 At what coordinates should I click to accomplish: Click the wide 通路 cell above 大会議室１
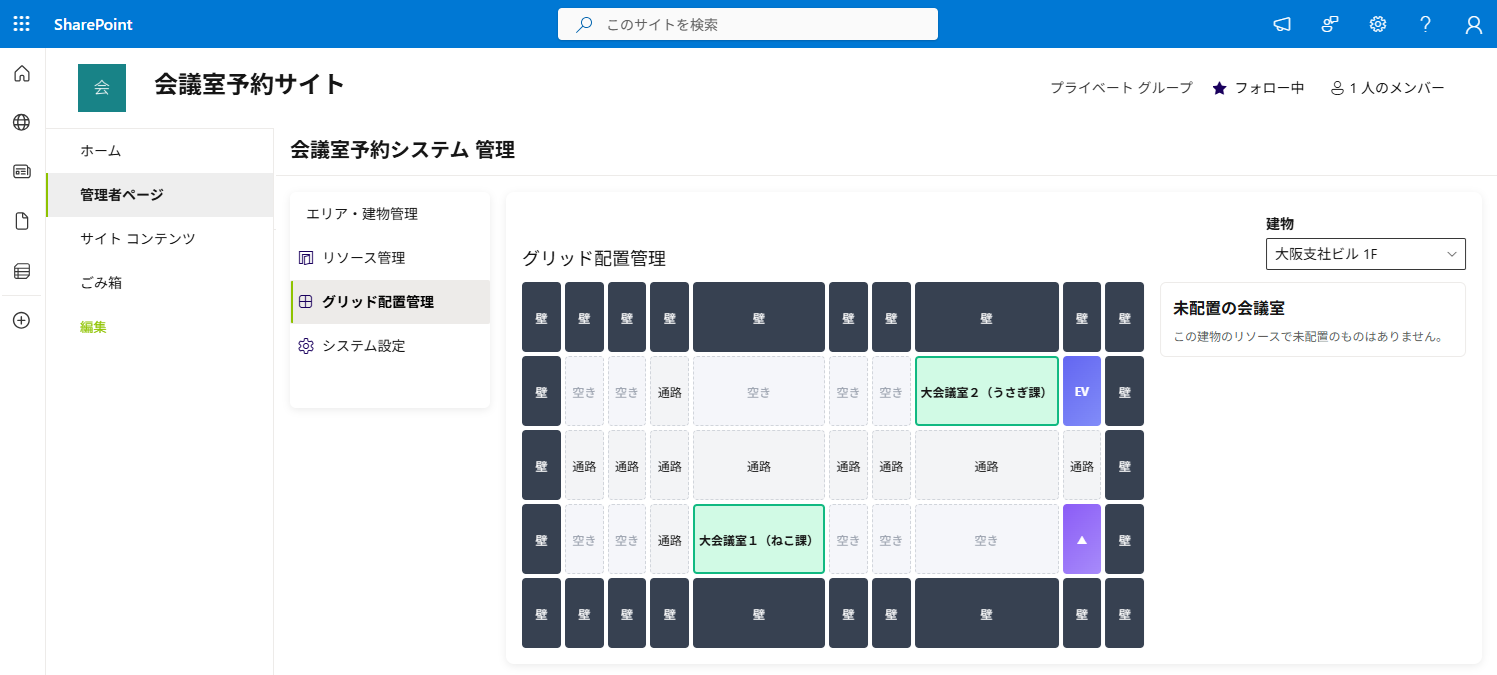(759, 465)
